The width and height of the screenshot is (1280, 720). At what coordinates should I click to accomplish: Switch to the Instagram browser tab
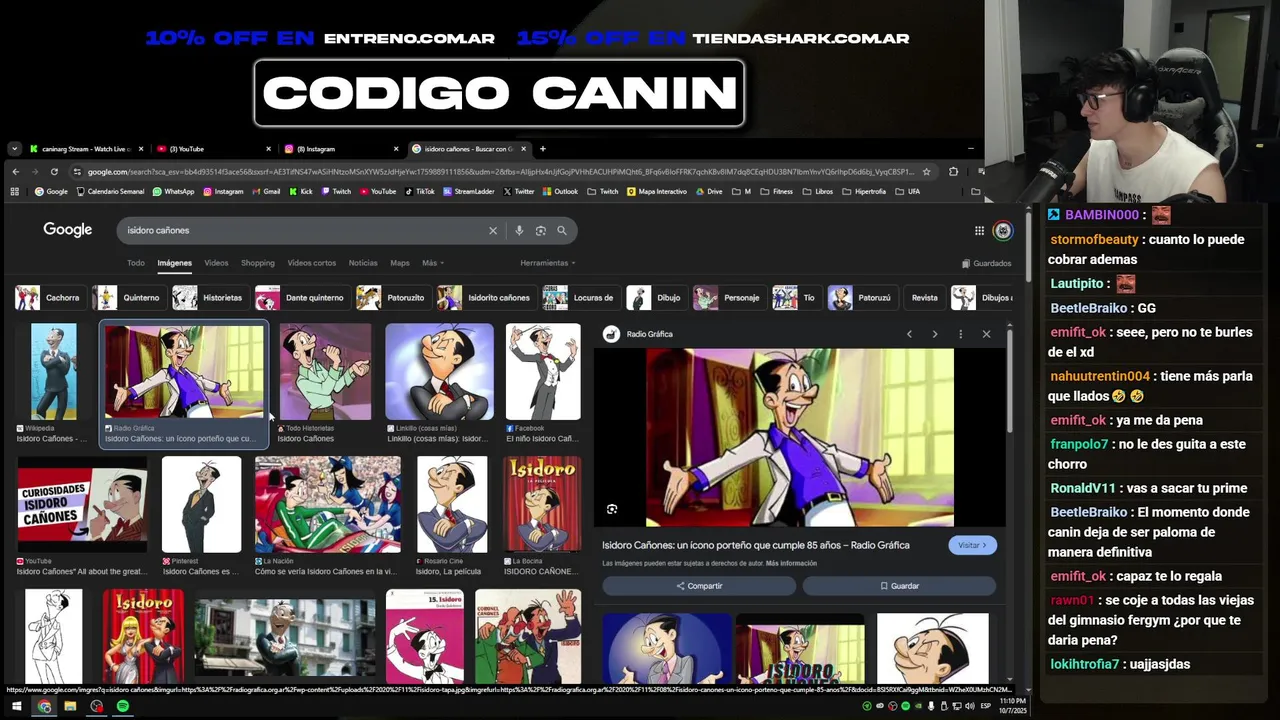(x=340, y=149)
